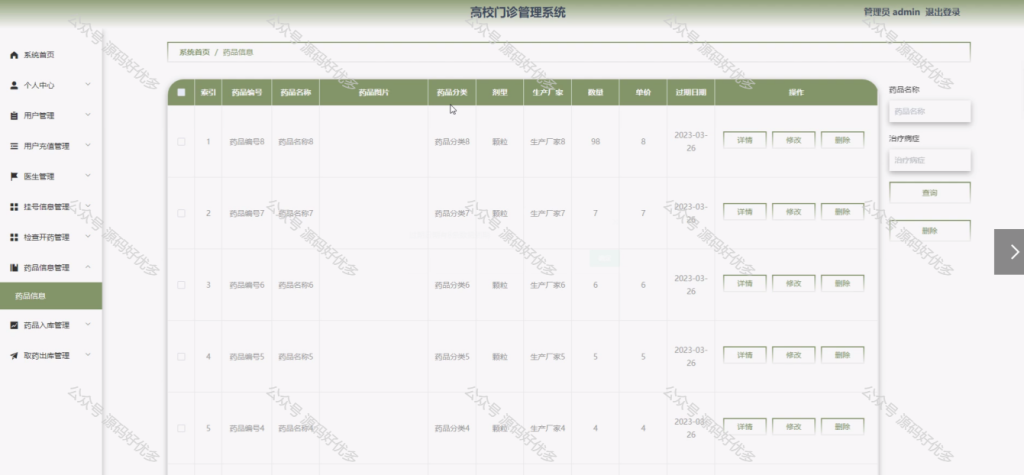
Task: Click 删除 for 药品名称7
Action: [x=842, y=212]
